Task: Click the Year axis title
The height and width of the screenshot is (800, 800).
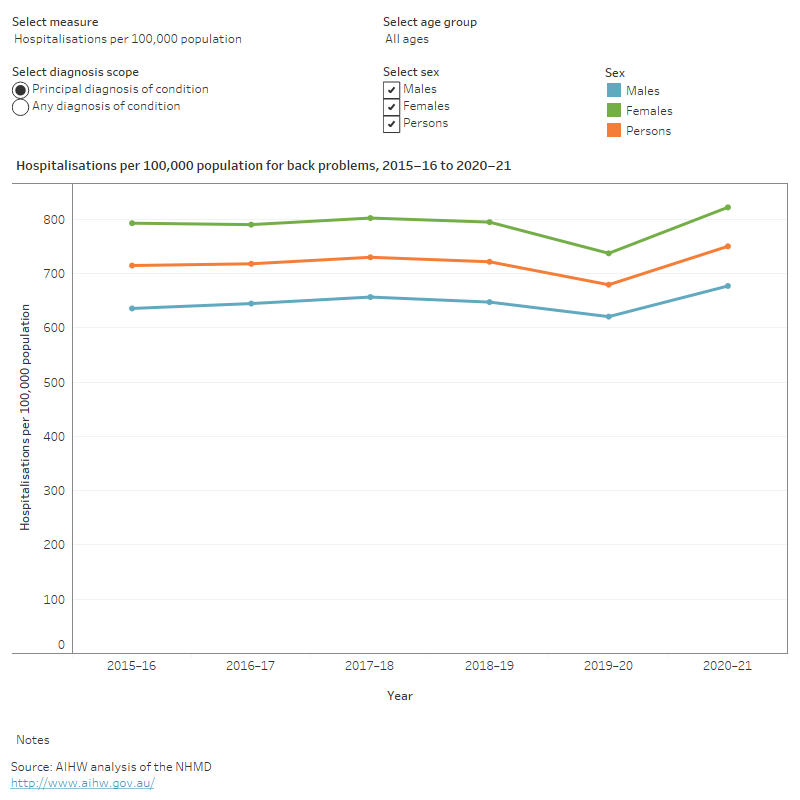Action: pos(400,696)
